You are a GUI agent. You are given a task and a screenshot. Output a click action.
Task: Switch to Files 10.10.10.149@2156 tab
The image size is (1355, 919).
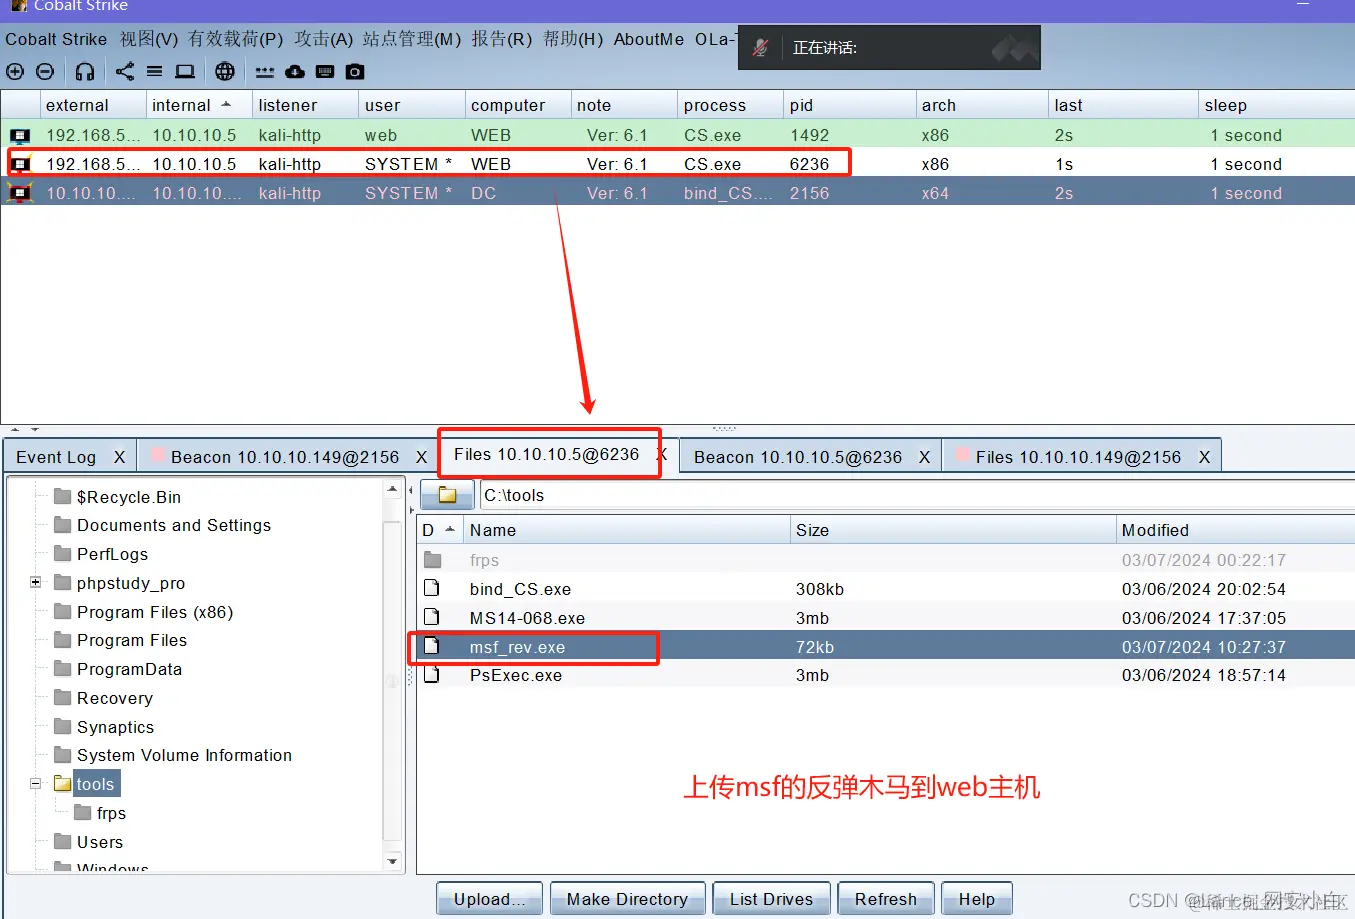pyautogui.click(x=1078, y=457)
